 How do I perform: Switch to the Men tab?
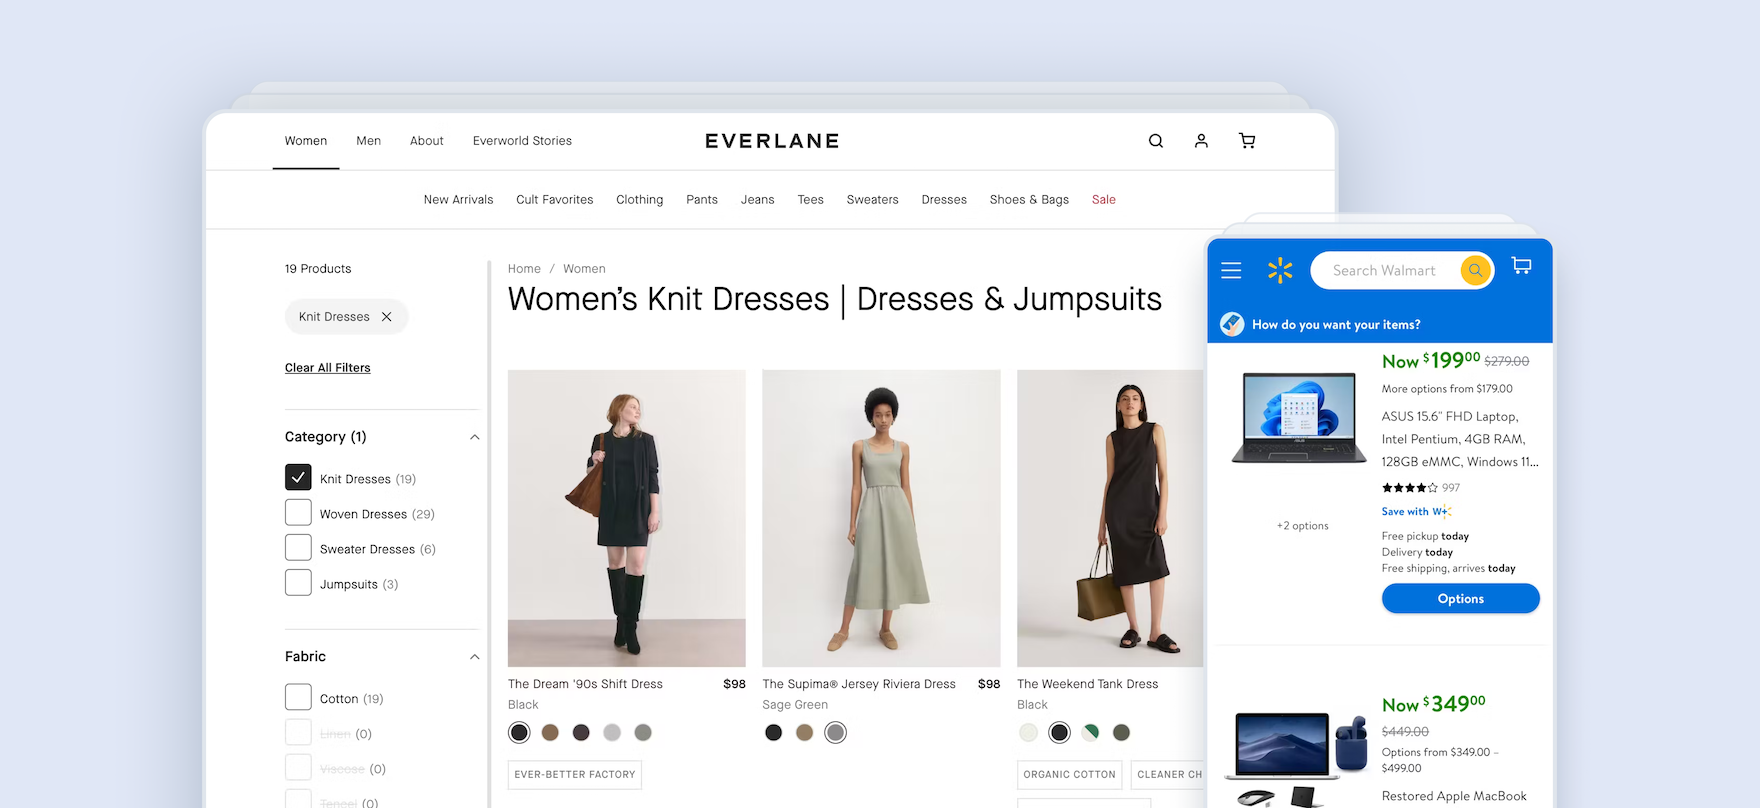coord(368,141)
